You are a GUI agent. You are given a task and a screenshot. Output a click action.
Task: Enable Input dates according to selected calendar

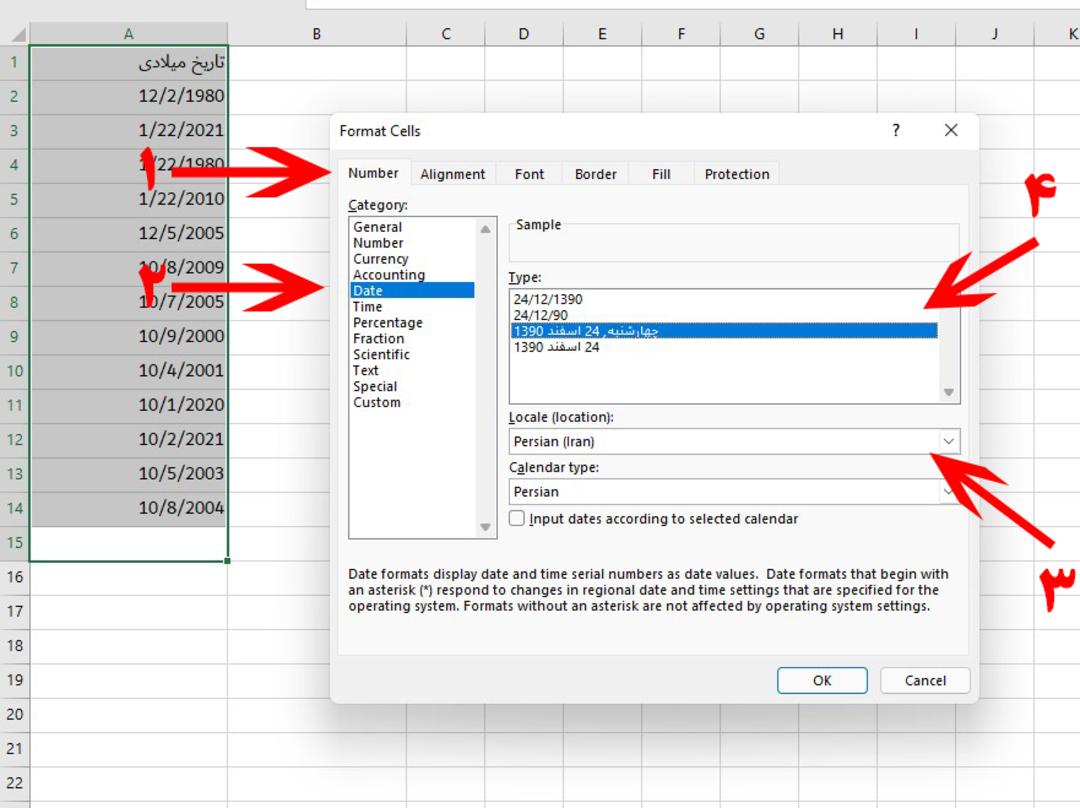[517, 518]
